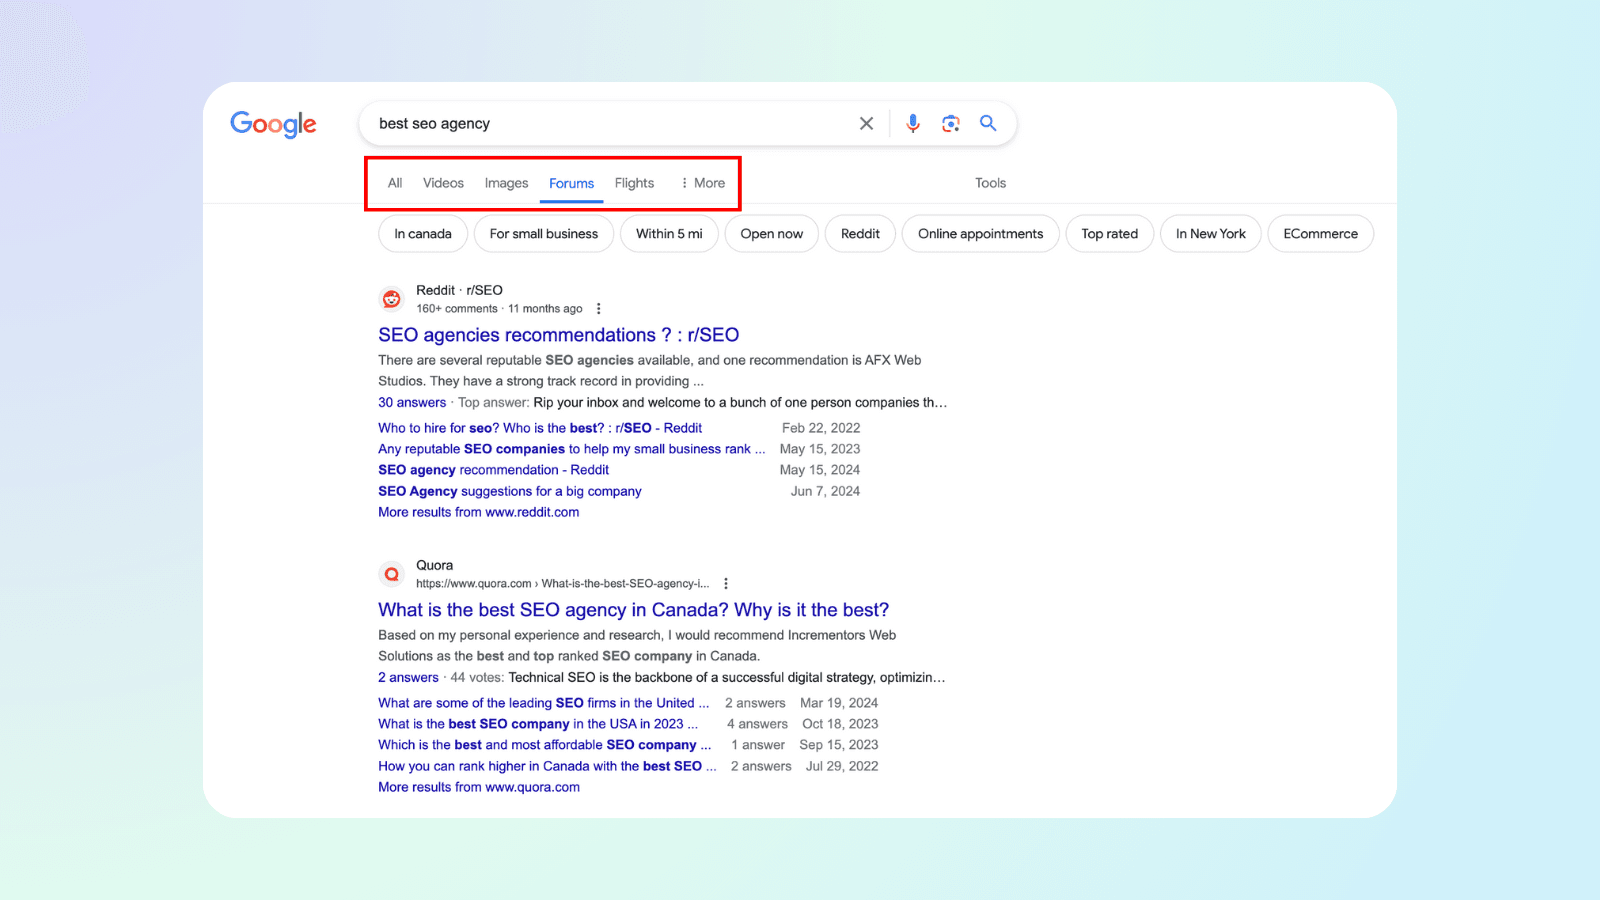Viewport: 1600px width, 900px height.
Task: Start voice search with microphone icon
Action: point(913,124)
